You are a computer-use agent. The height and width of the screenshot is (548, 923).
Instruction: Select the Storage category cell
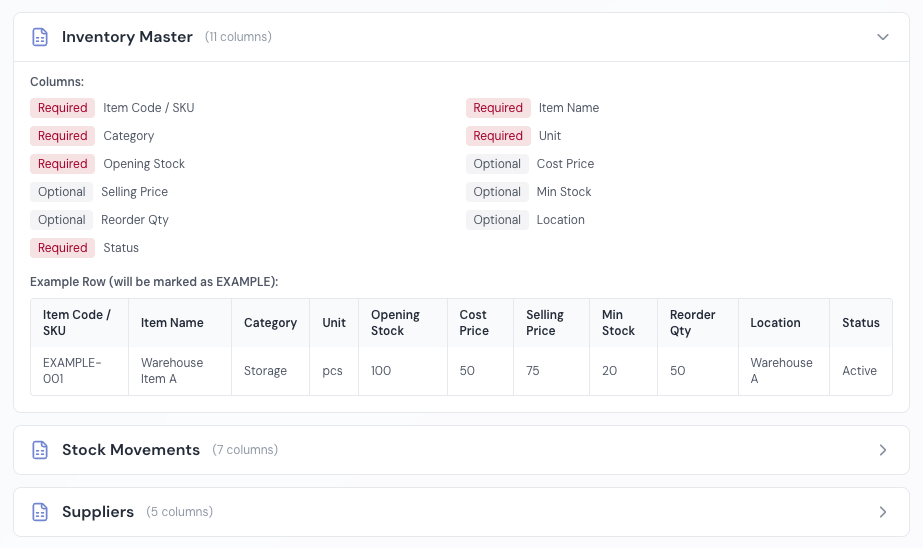pyautogui.click(x=265, y=371)
